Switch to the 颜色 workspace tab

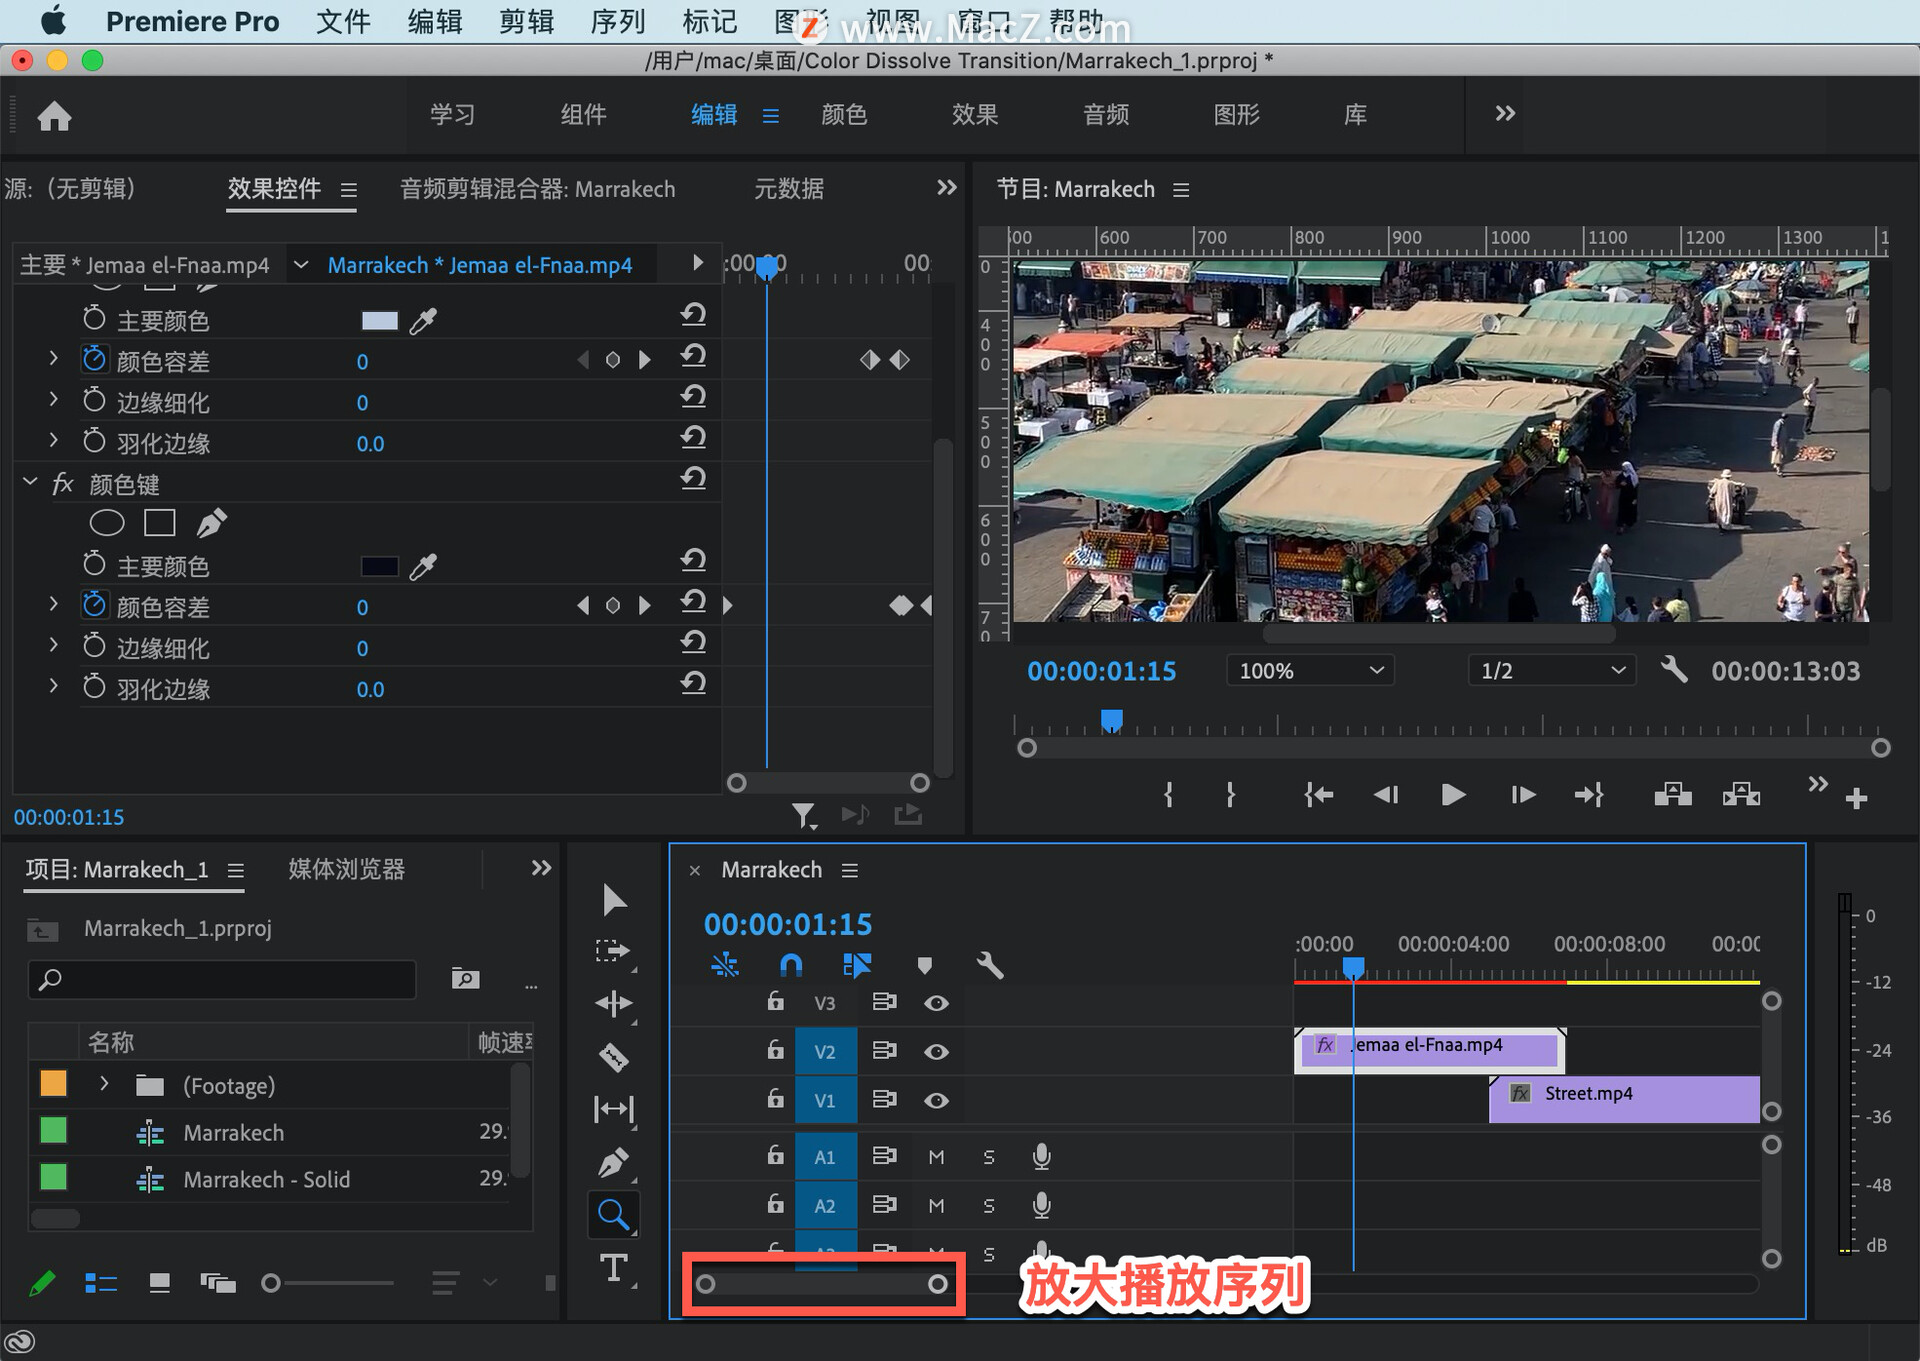[844, 115]
